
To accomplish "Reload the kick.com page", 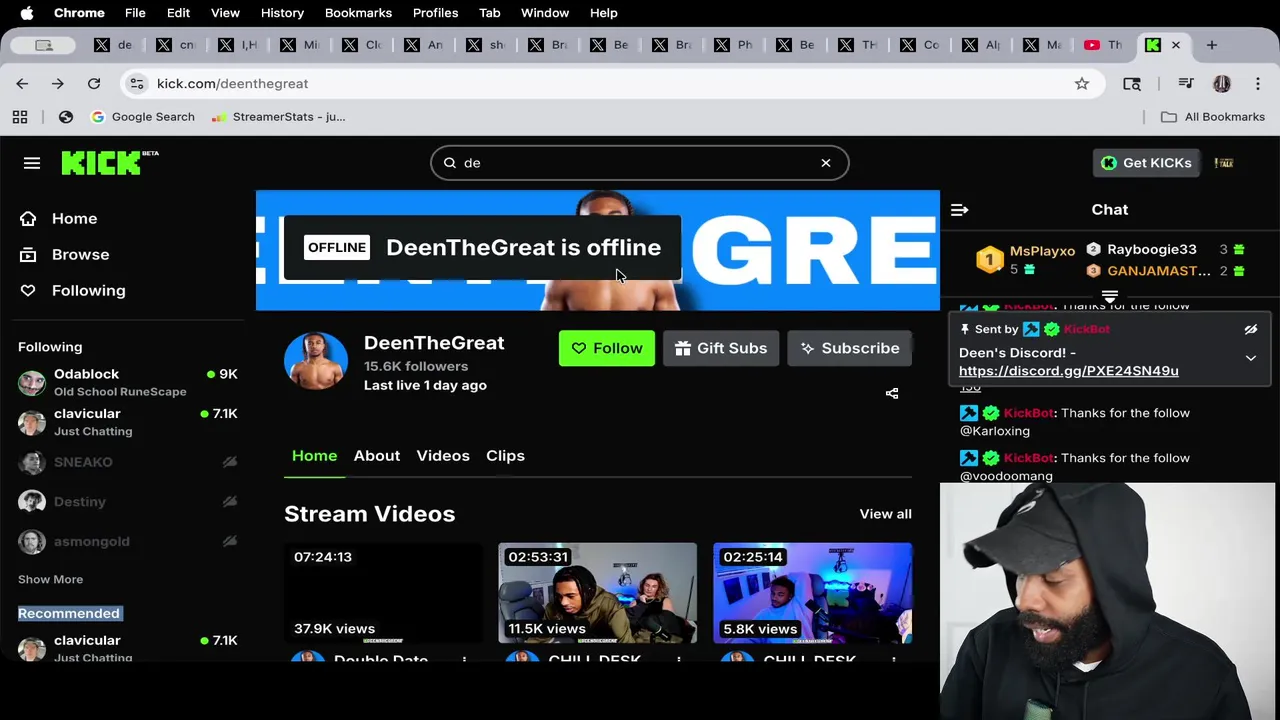I will click(x=94, y=84).
